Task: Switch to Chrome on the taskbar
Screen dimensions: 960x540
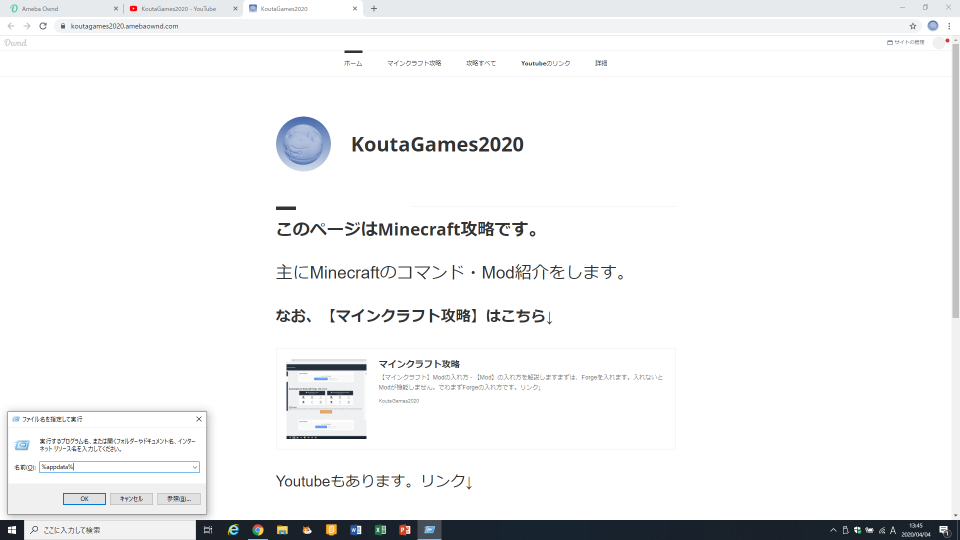Action: (258, 530)
